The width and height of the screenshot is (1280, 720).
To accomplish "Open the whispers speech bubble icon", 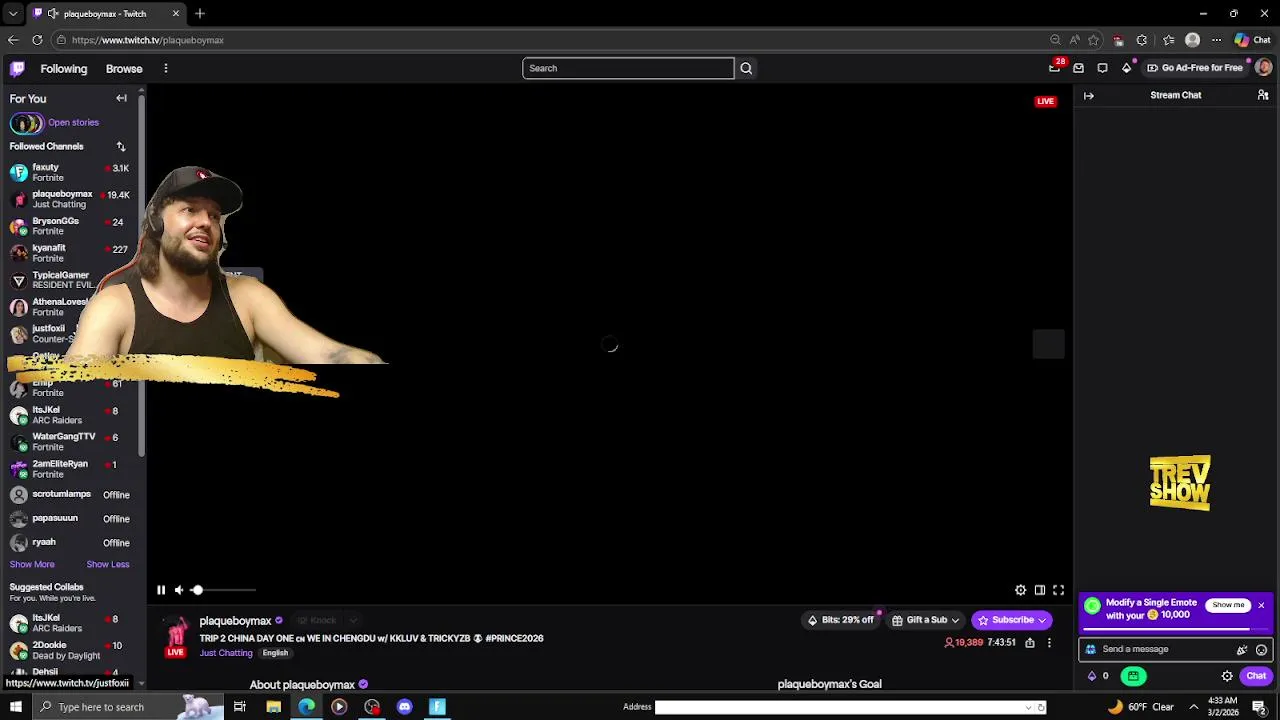I will pos(1102,68).
